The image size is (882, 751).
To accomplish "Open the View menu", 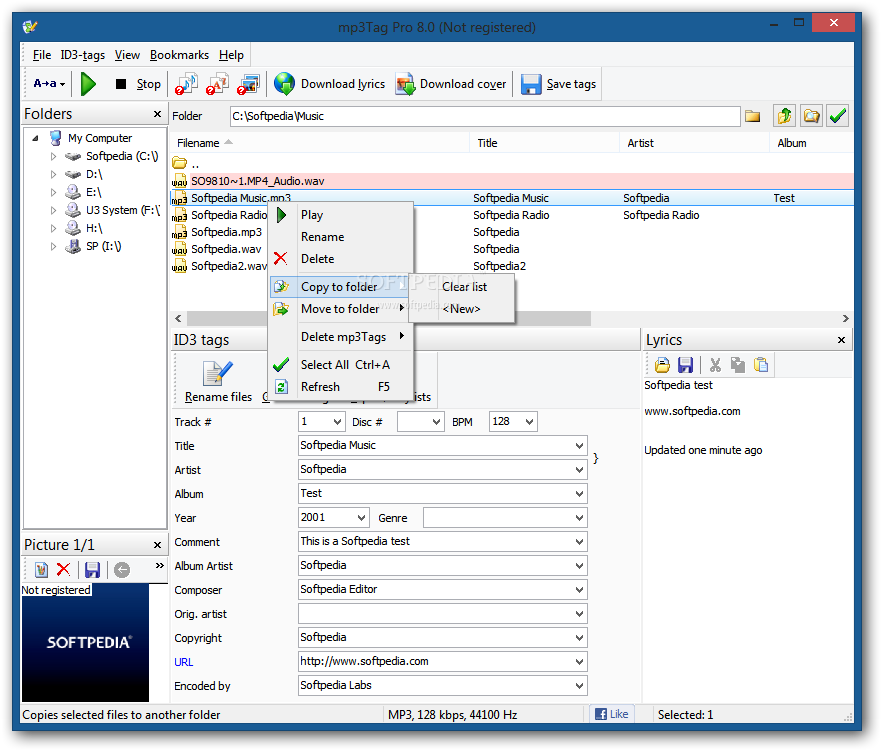I will tap(127, 55).
